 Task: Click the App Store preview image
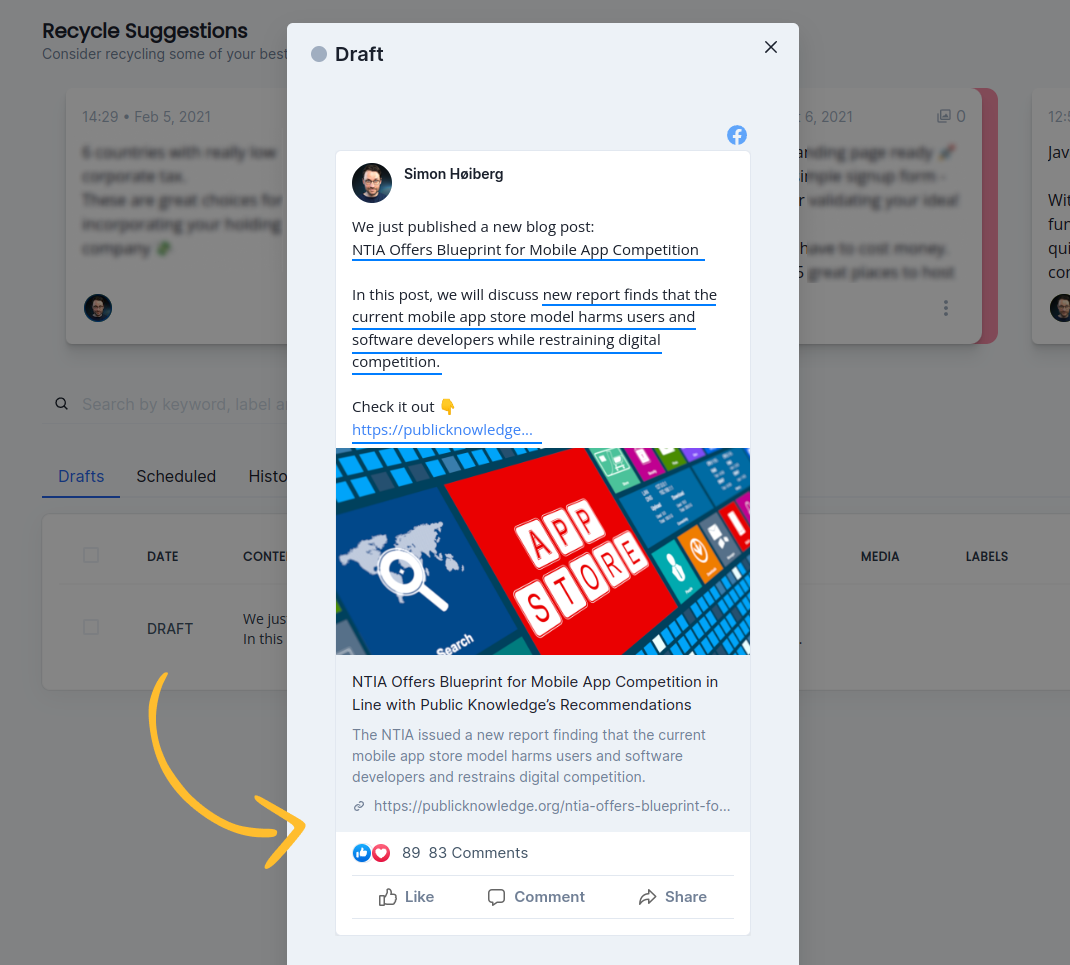point(543,551)
